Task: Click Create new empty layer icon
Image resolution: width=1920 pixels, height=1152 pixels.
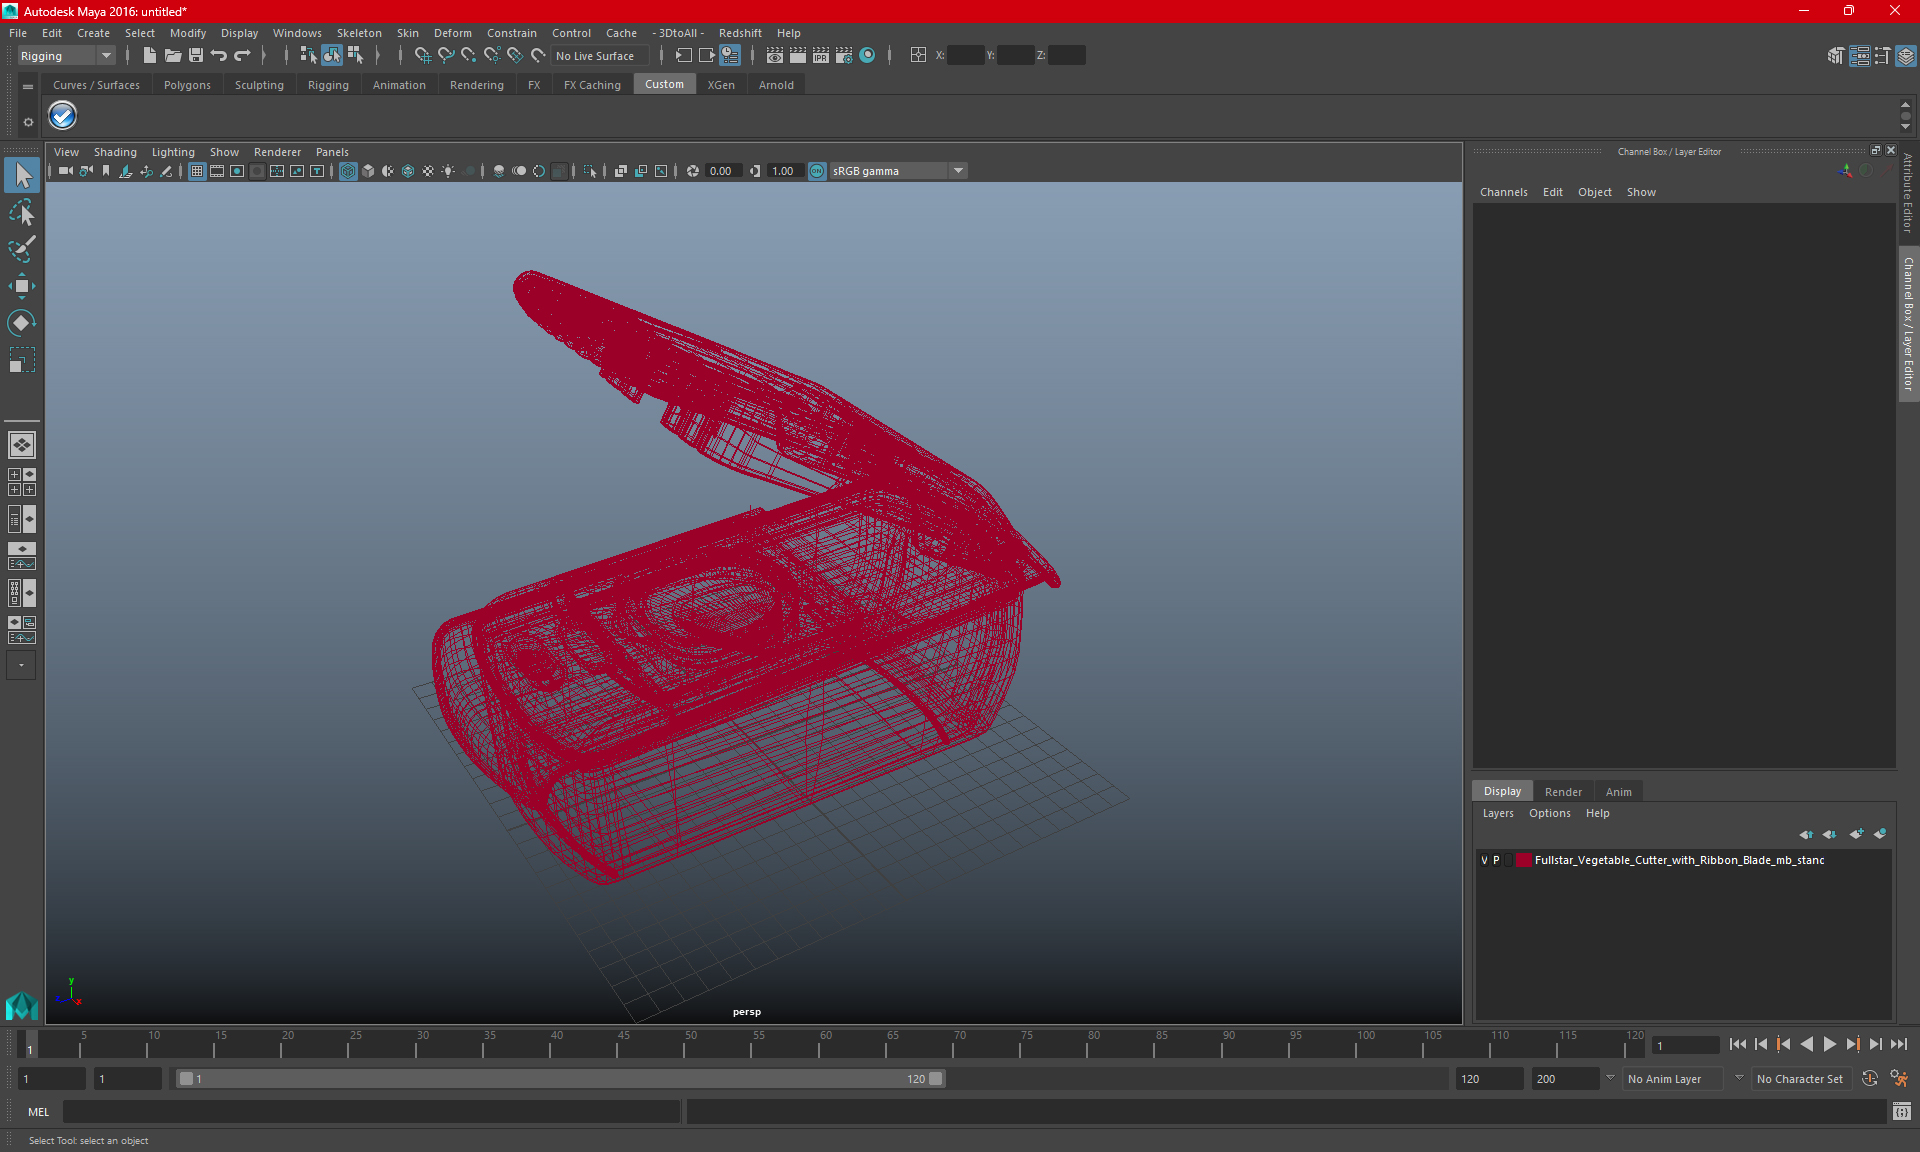Action: (1856, 834)
